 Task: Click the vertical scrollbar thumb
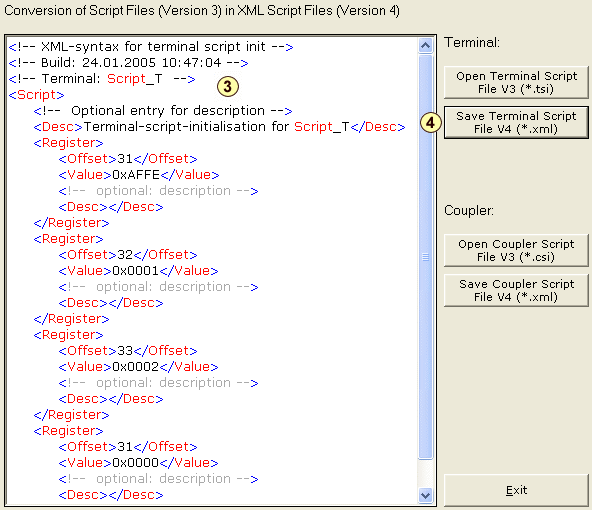tap(426, 257)
